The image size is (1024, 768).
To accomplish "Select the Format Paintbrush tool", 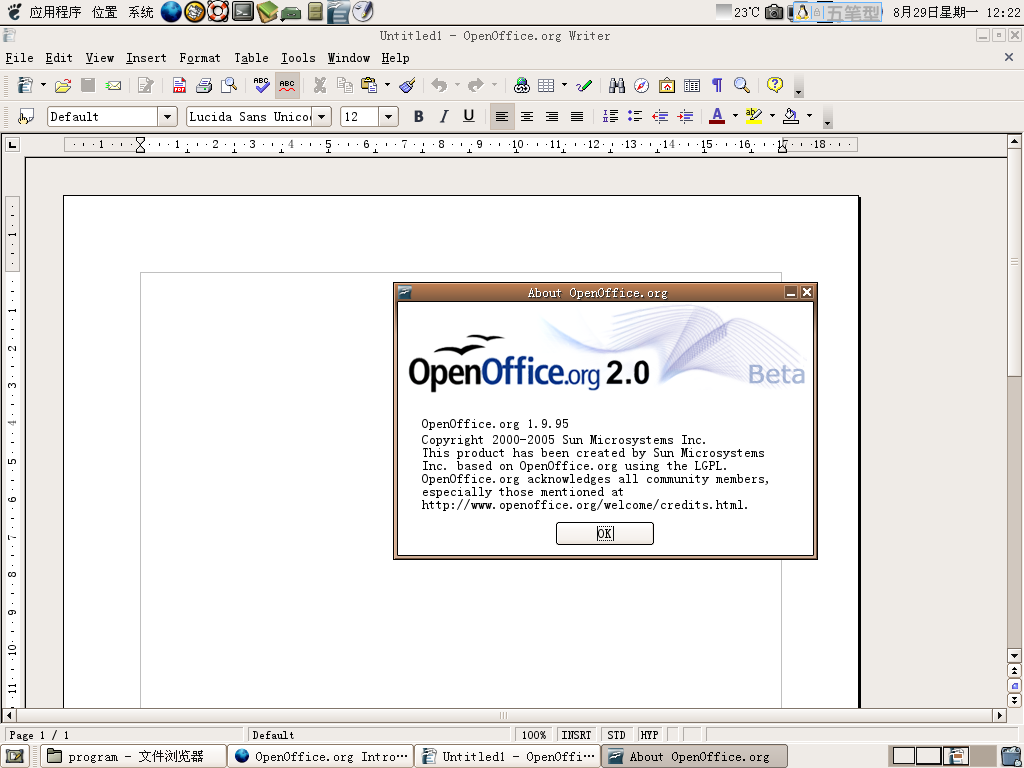I will (x=408, y=85).
